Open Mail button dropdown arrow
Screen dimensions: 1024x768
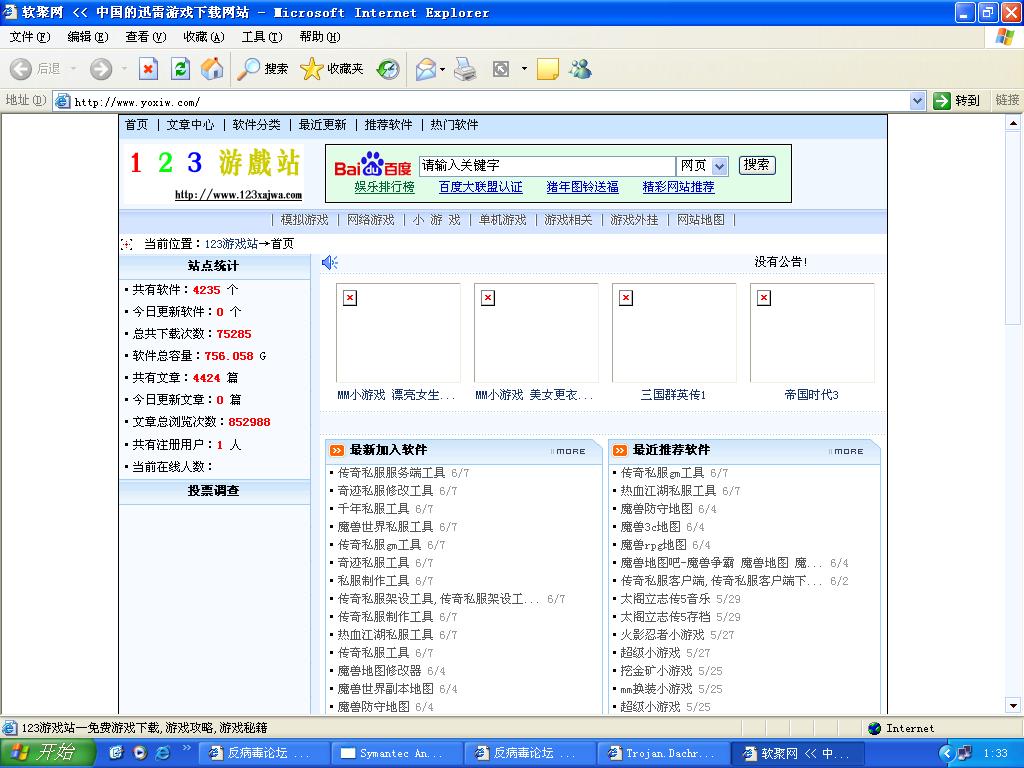tap(442, 69)
